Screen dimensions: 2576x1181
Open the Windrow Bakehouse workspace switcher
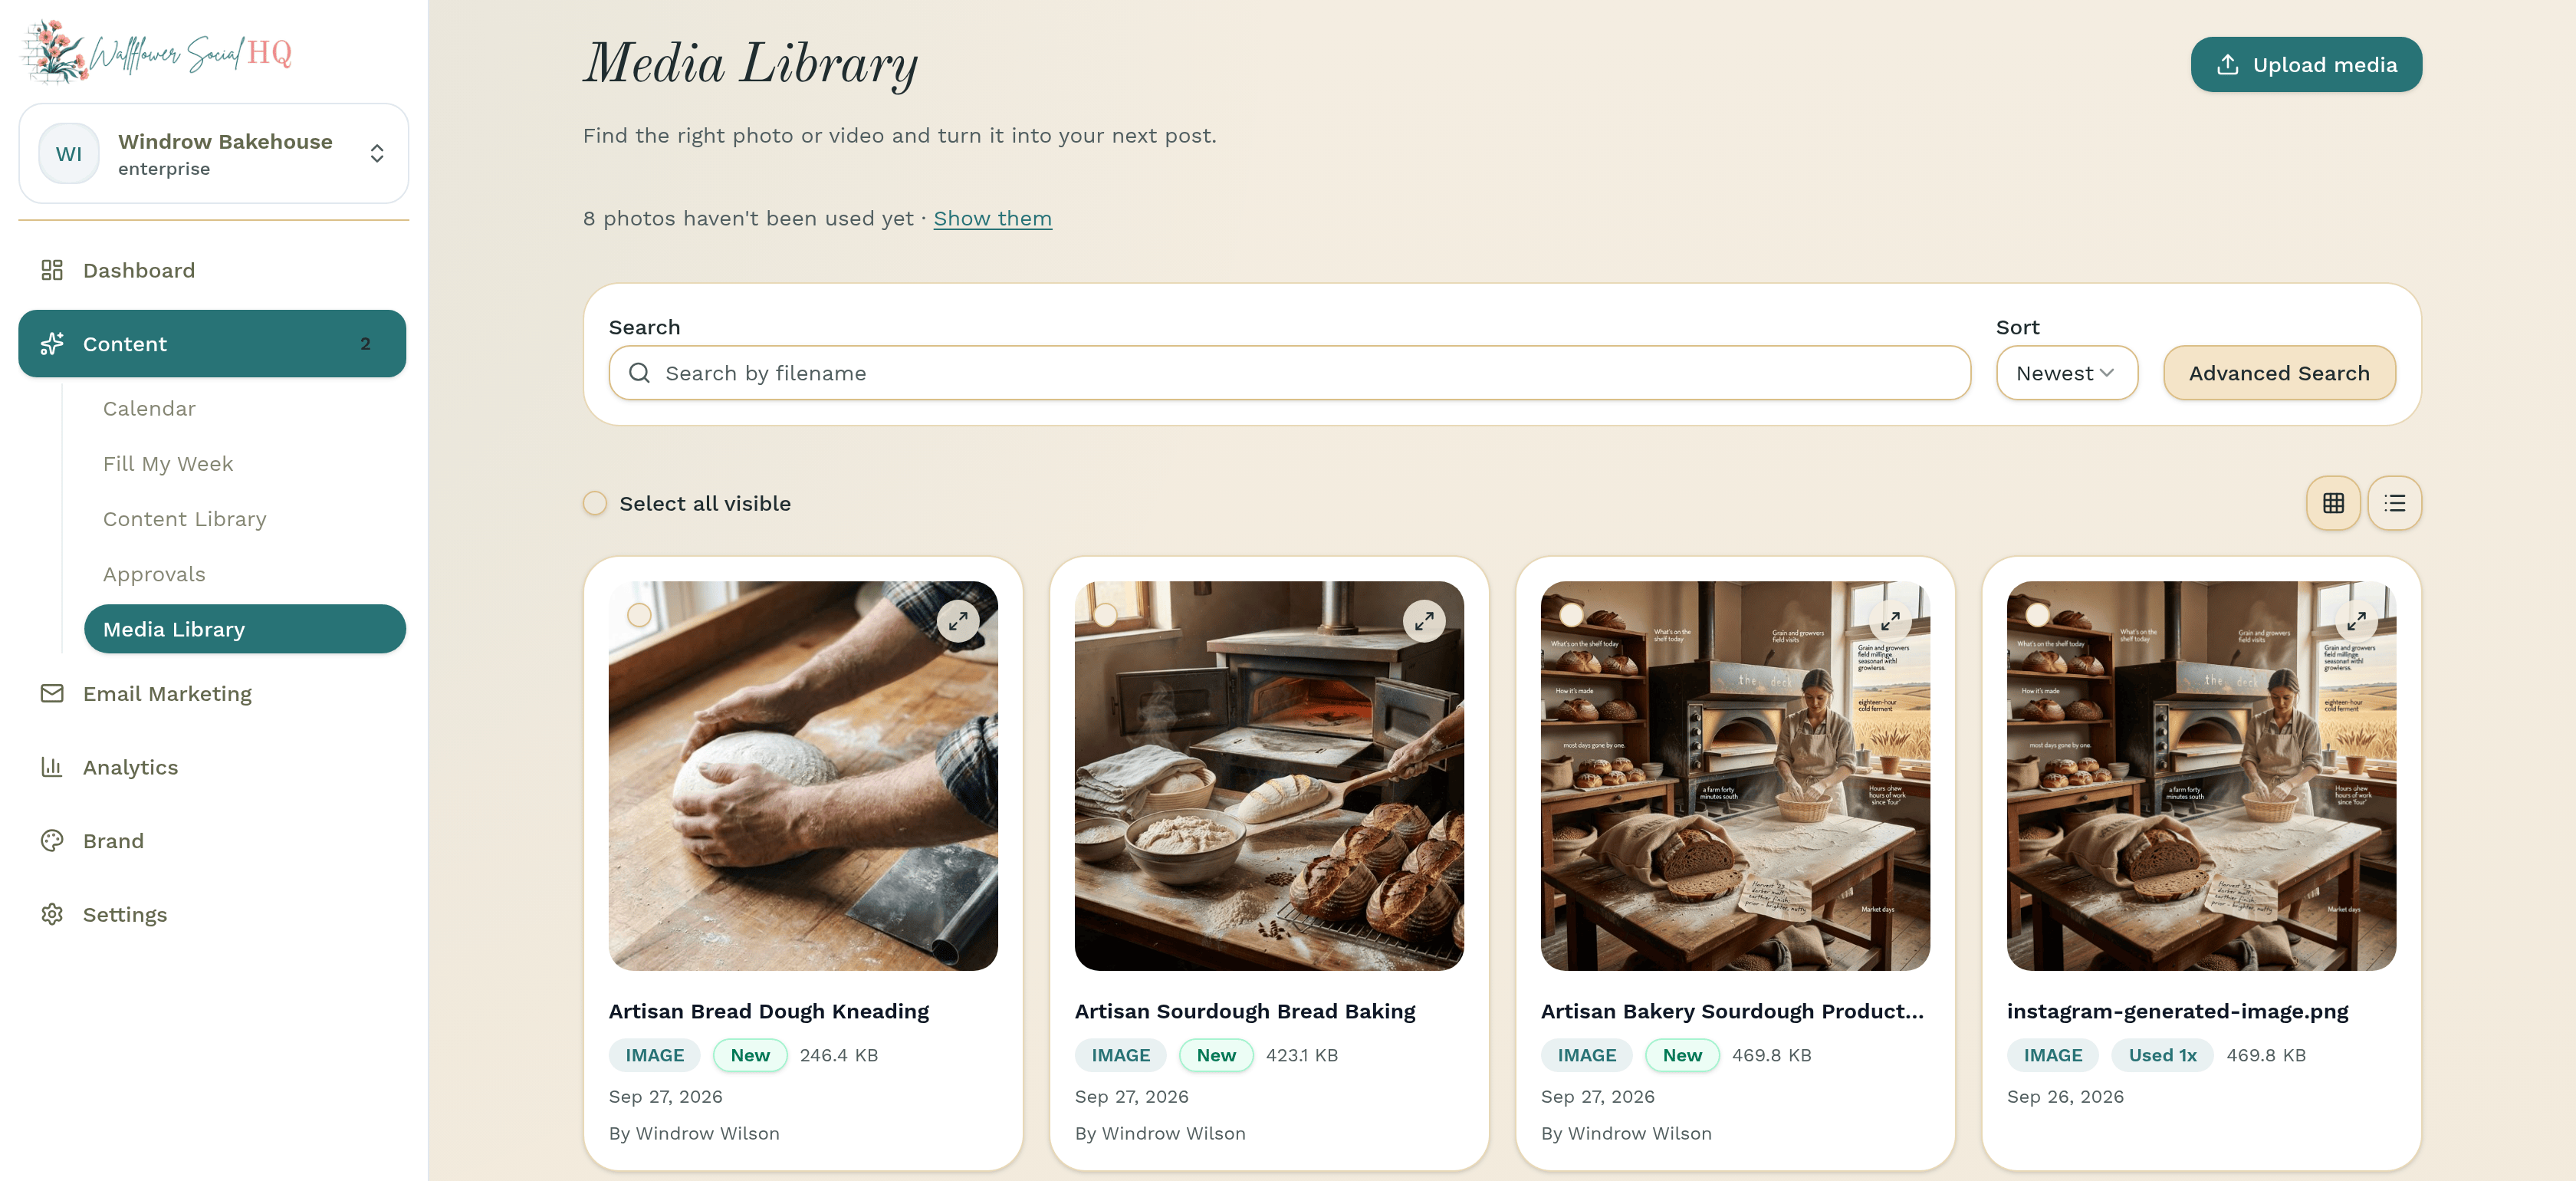pyautogui.click(x=213, y=154)
